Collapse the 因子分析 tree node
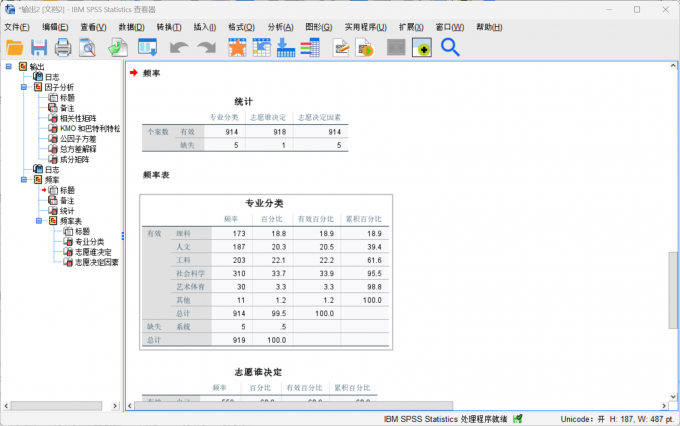Screen dimensions: 680x426 24,87
